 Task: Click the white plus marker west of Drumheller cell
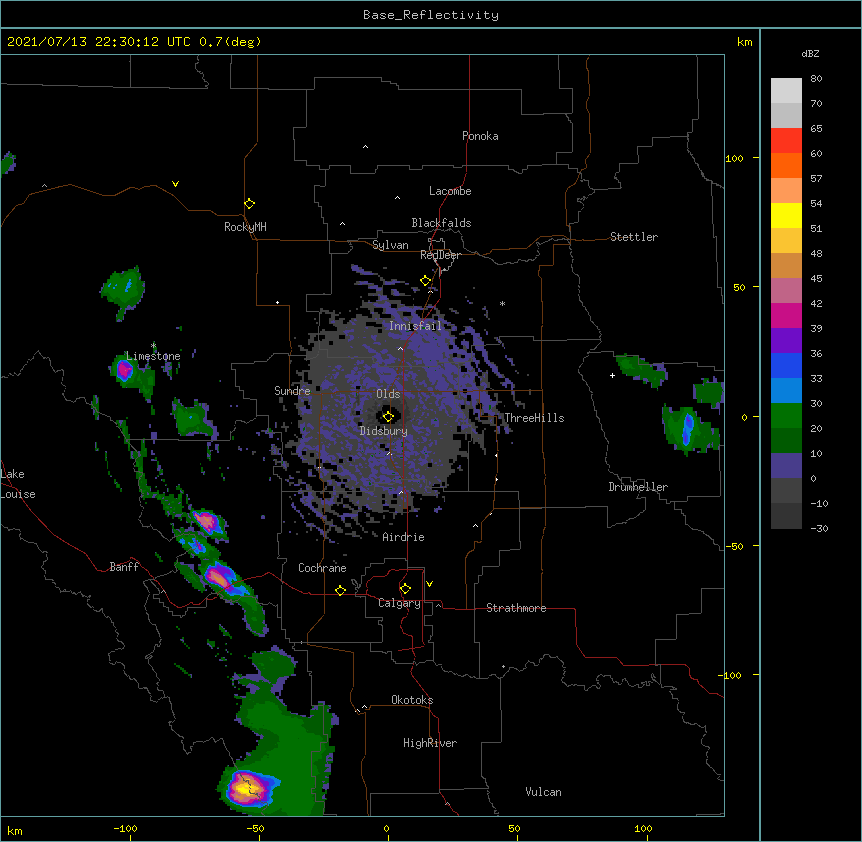coord(612,375)
